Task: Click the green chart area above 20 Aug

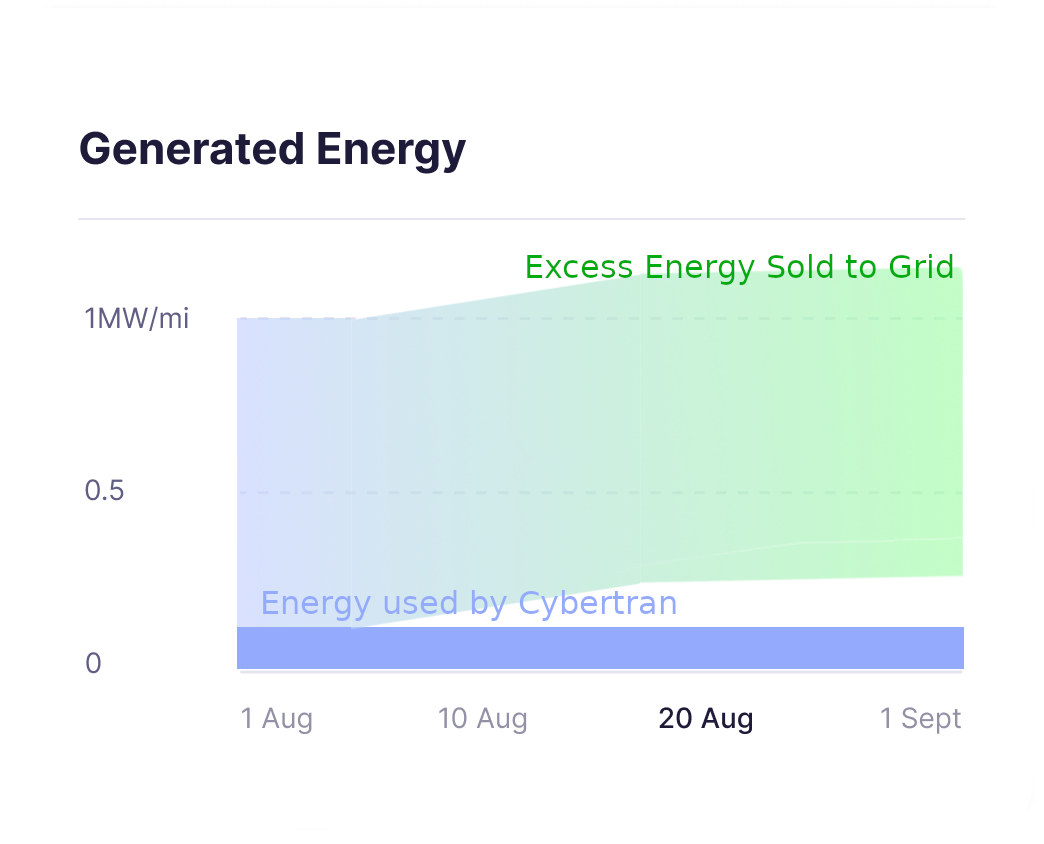Action: tap(705, 420)
